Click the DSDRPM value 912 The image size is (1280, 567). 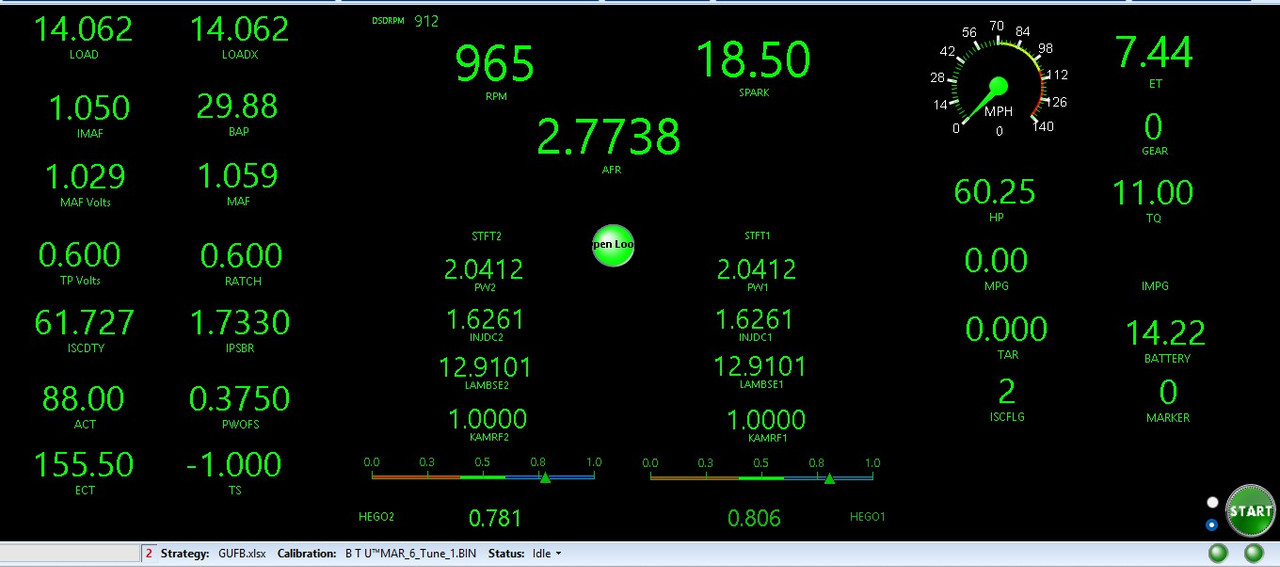(x=426, y=20)
